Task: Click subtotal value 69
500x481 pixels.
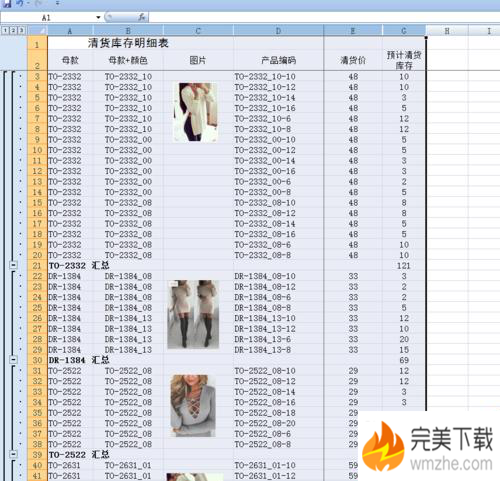Action: 404,360
